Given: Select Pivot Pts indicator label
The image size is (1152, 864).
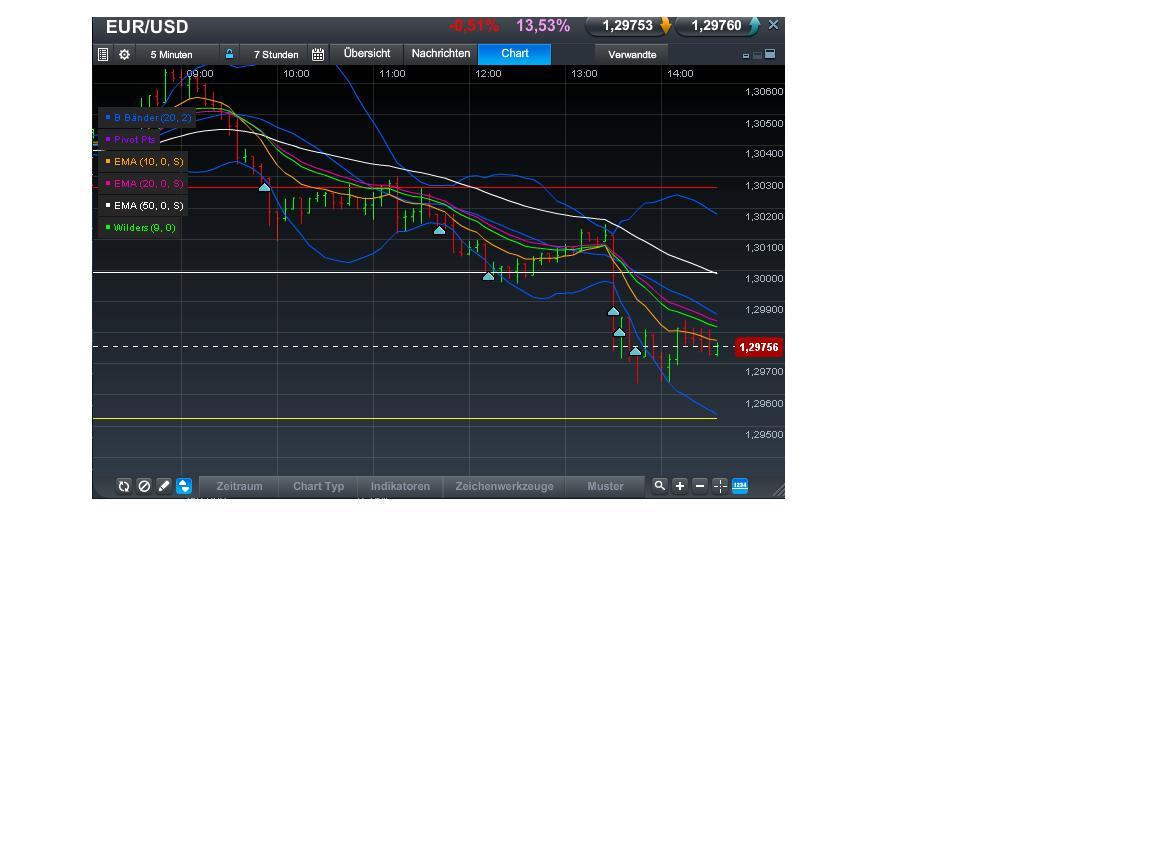Looking at the screenshot, I should (x=129, y=140).
